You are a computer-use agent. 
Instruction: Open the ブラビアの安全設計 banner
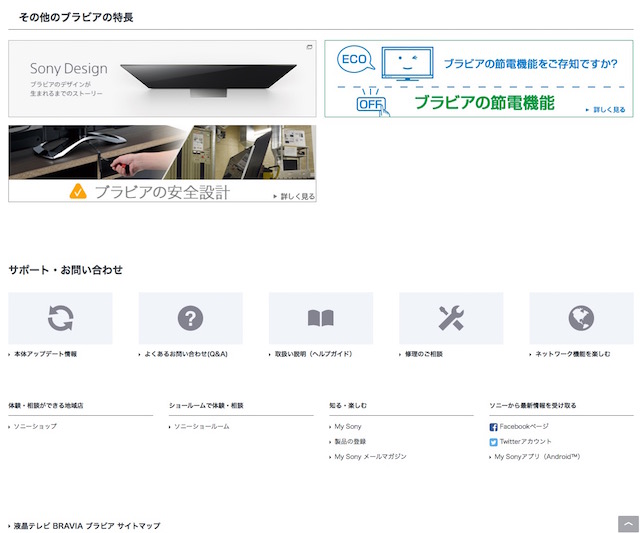tap(162, 163)
